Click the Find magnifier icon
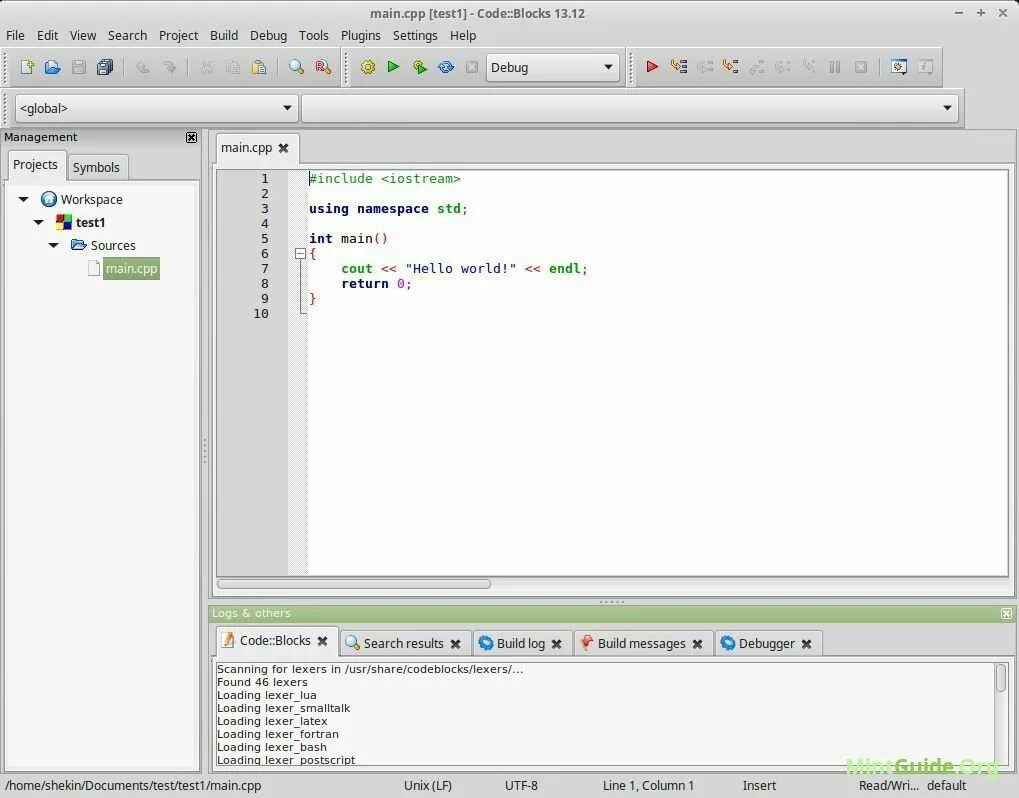This screenshot has height=798, width=1019. (x=296, y=67)
